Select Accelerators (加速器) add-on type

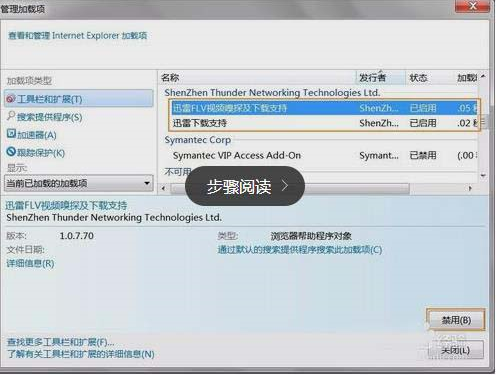pos(37,135)
